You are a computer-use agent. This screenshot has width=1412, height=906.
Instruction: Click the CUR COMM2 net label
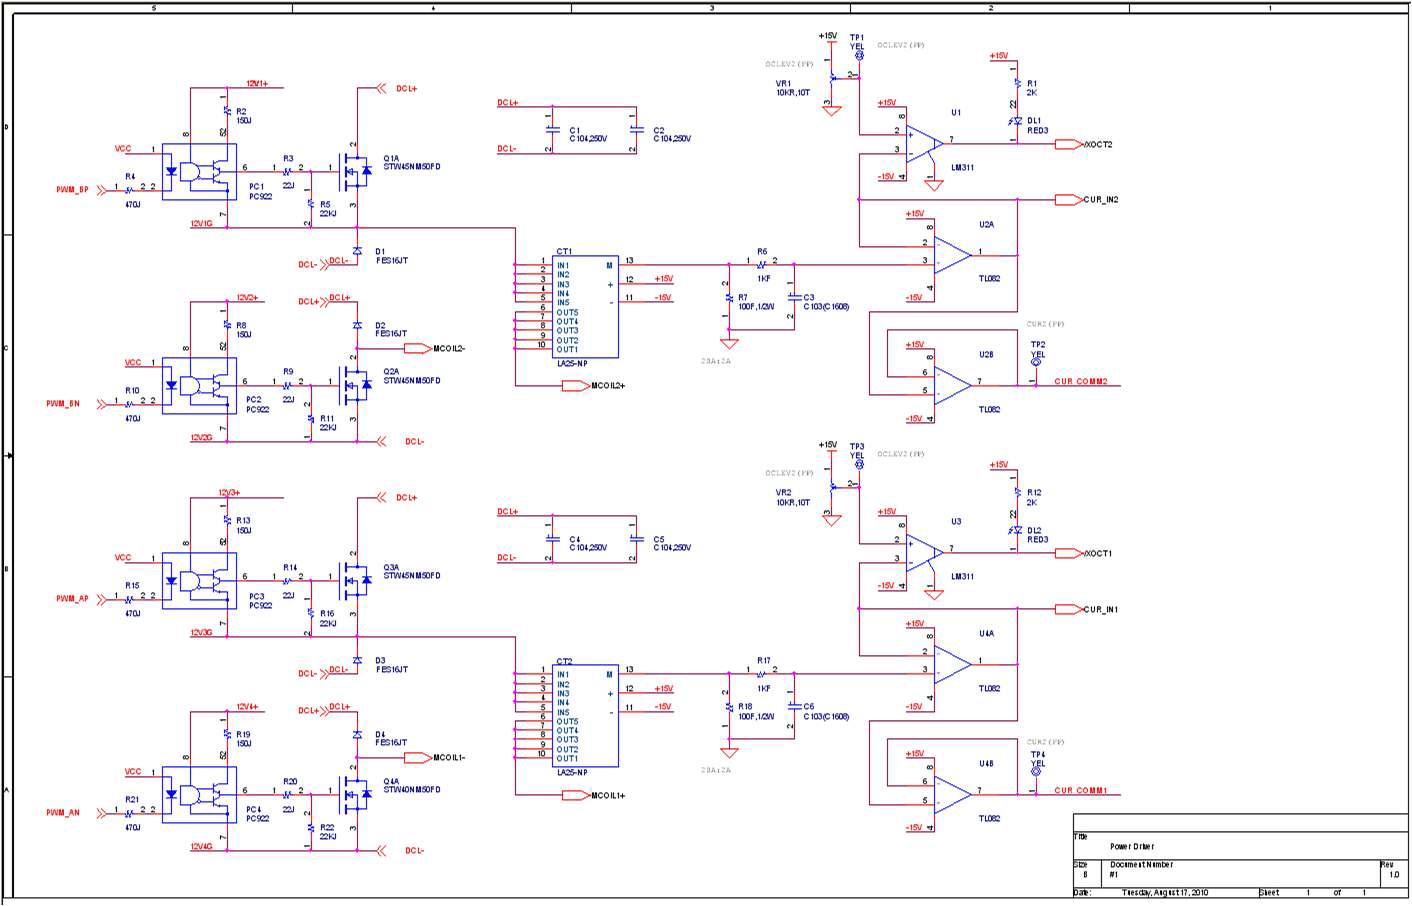click(1081, 382)
